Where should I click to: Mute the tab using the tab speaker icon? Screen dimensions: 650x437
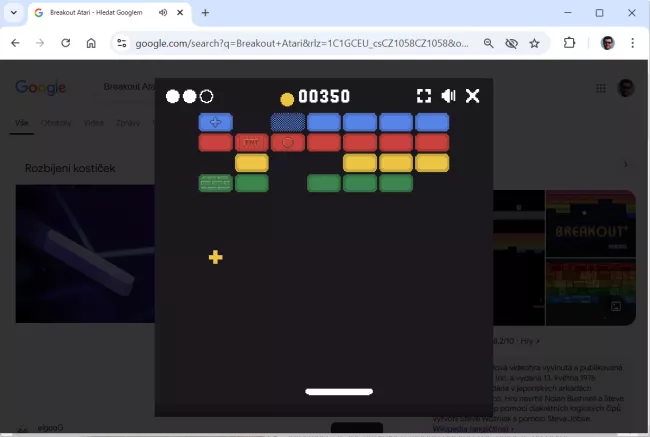pos(162,13)
